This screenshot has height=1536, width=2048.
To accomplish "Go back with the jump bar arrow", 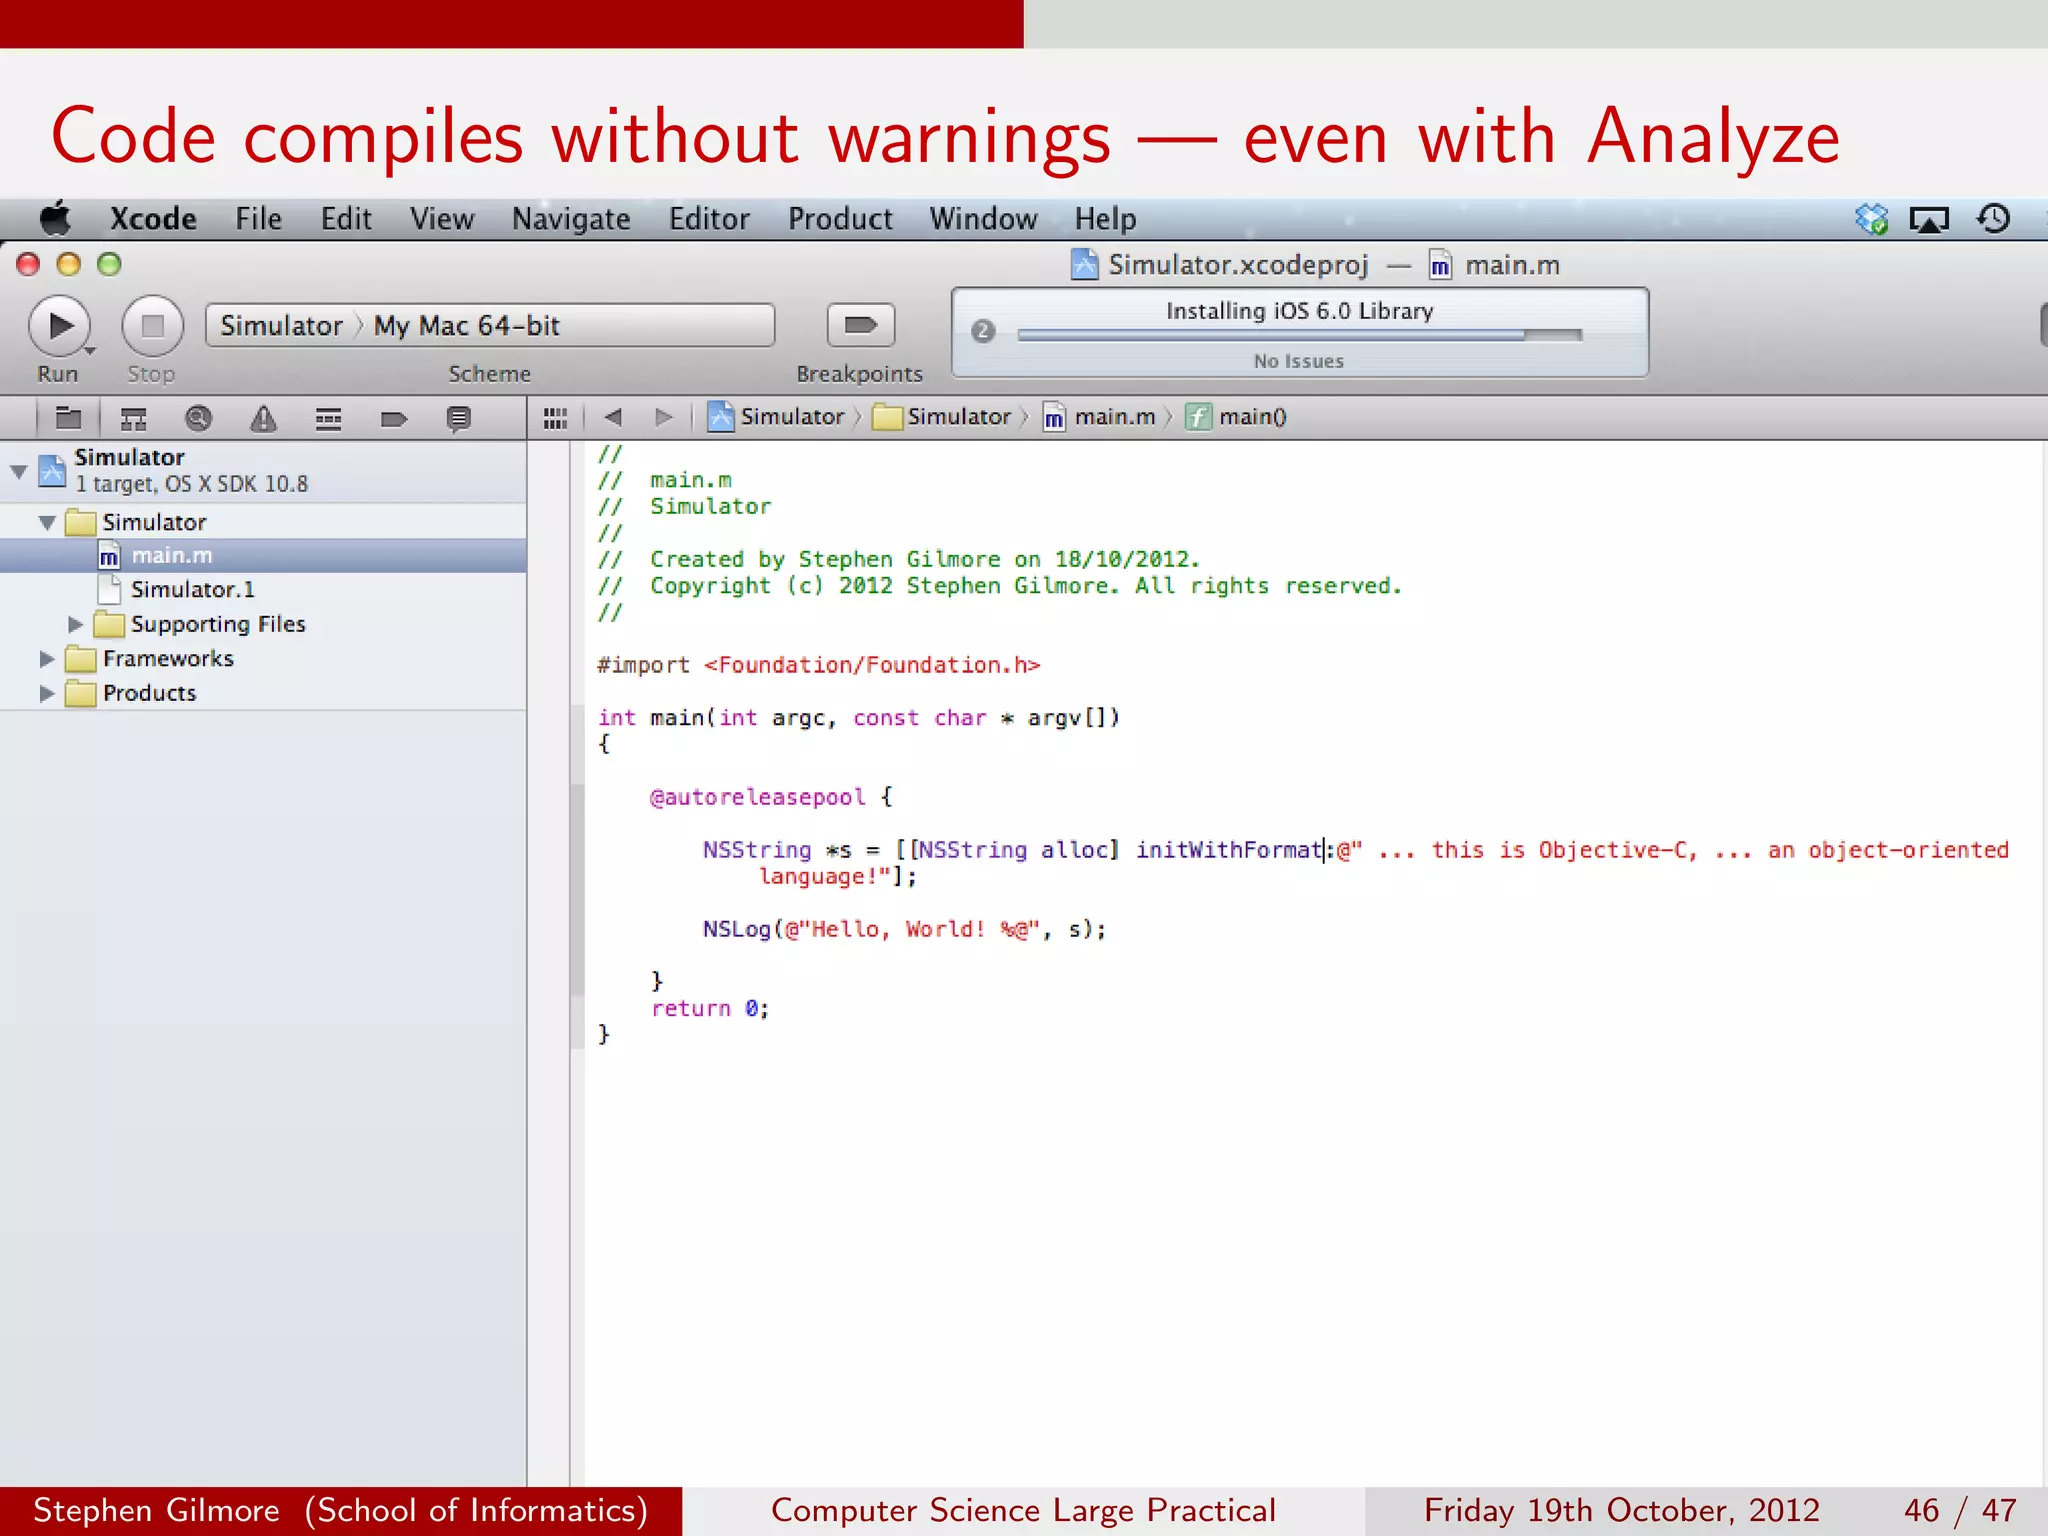I will pyautogui.click(x=613, y=417).
